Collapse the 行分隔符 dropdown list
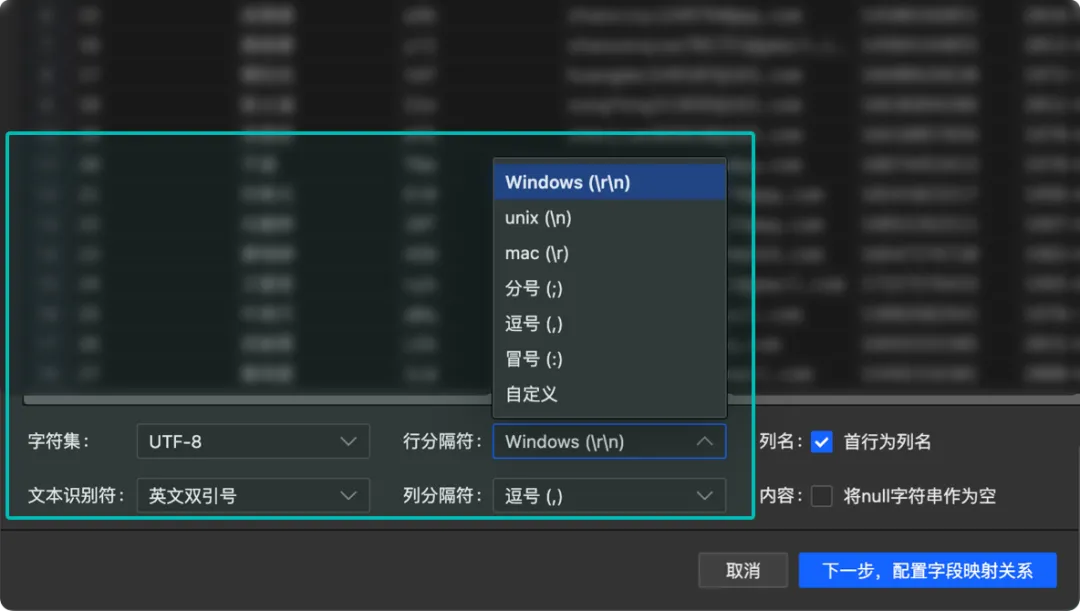This screenshot has height=611, width=1080. [610, 441]
